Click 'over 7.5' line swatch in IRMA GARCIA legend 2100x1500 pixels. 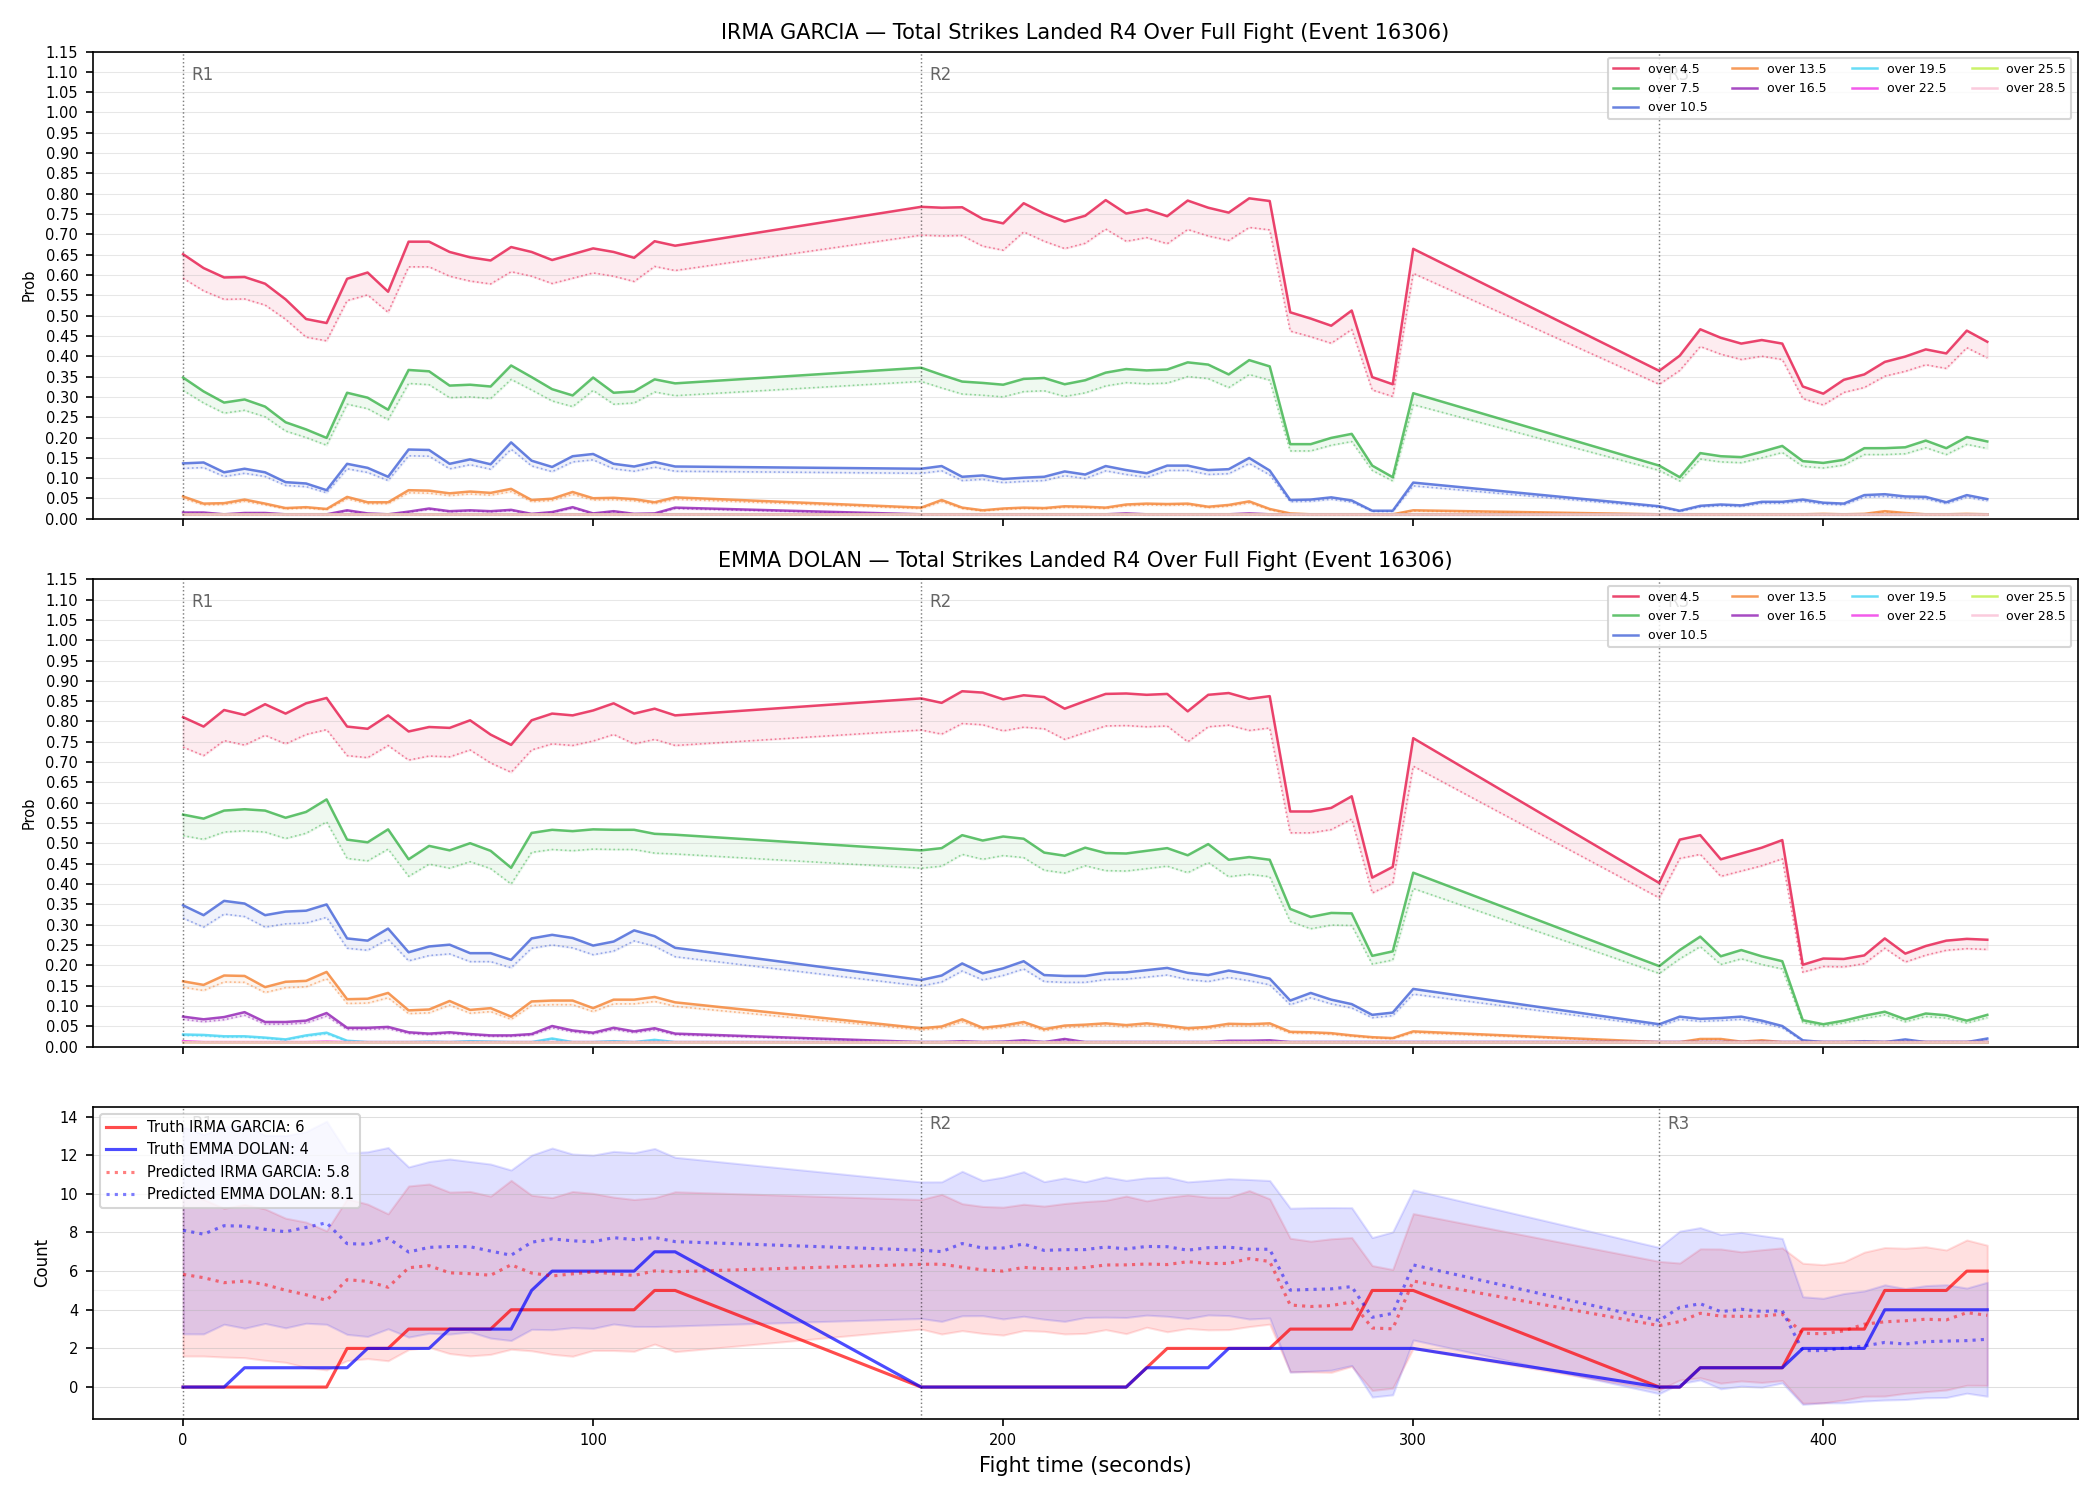point(1627,88)
